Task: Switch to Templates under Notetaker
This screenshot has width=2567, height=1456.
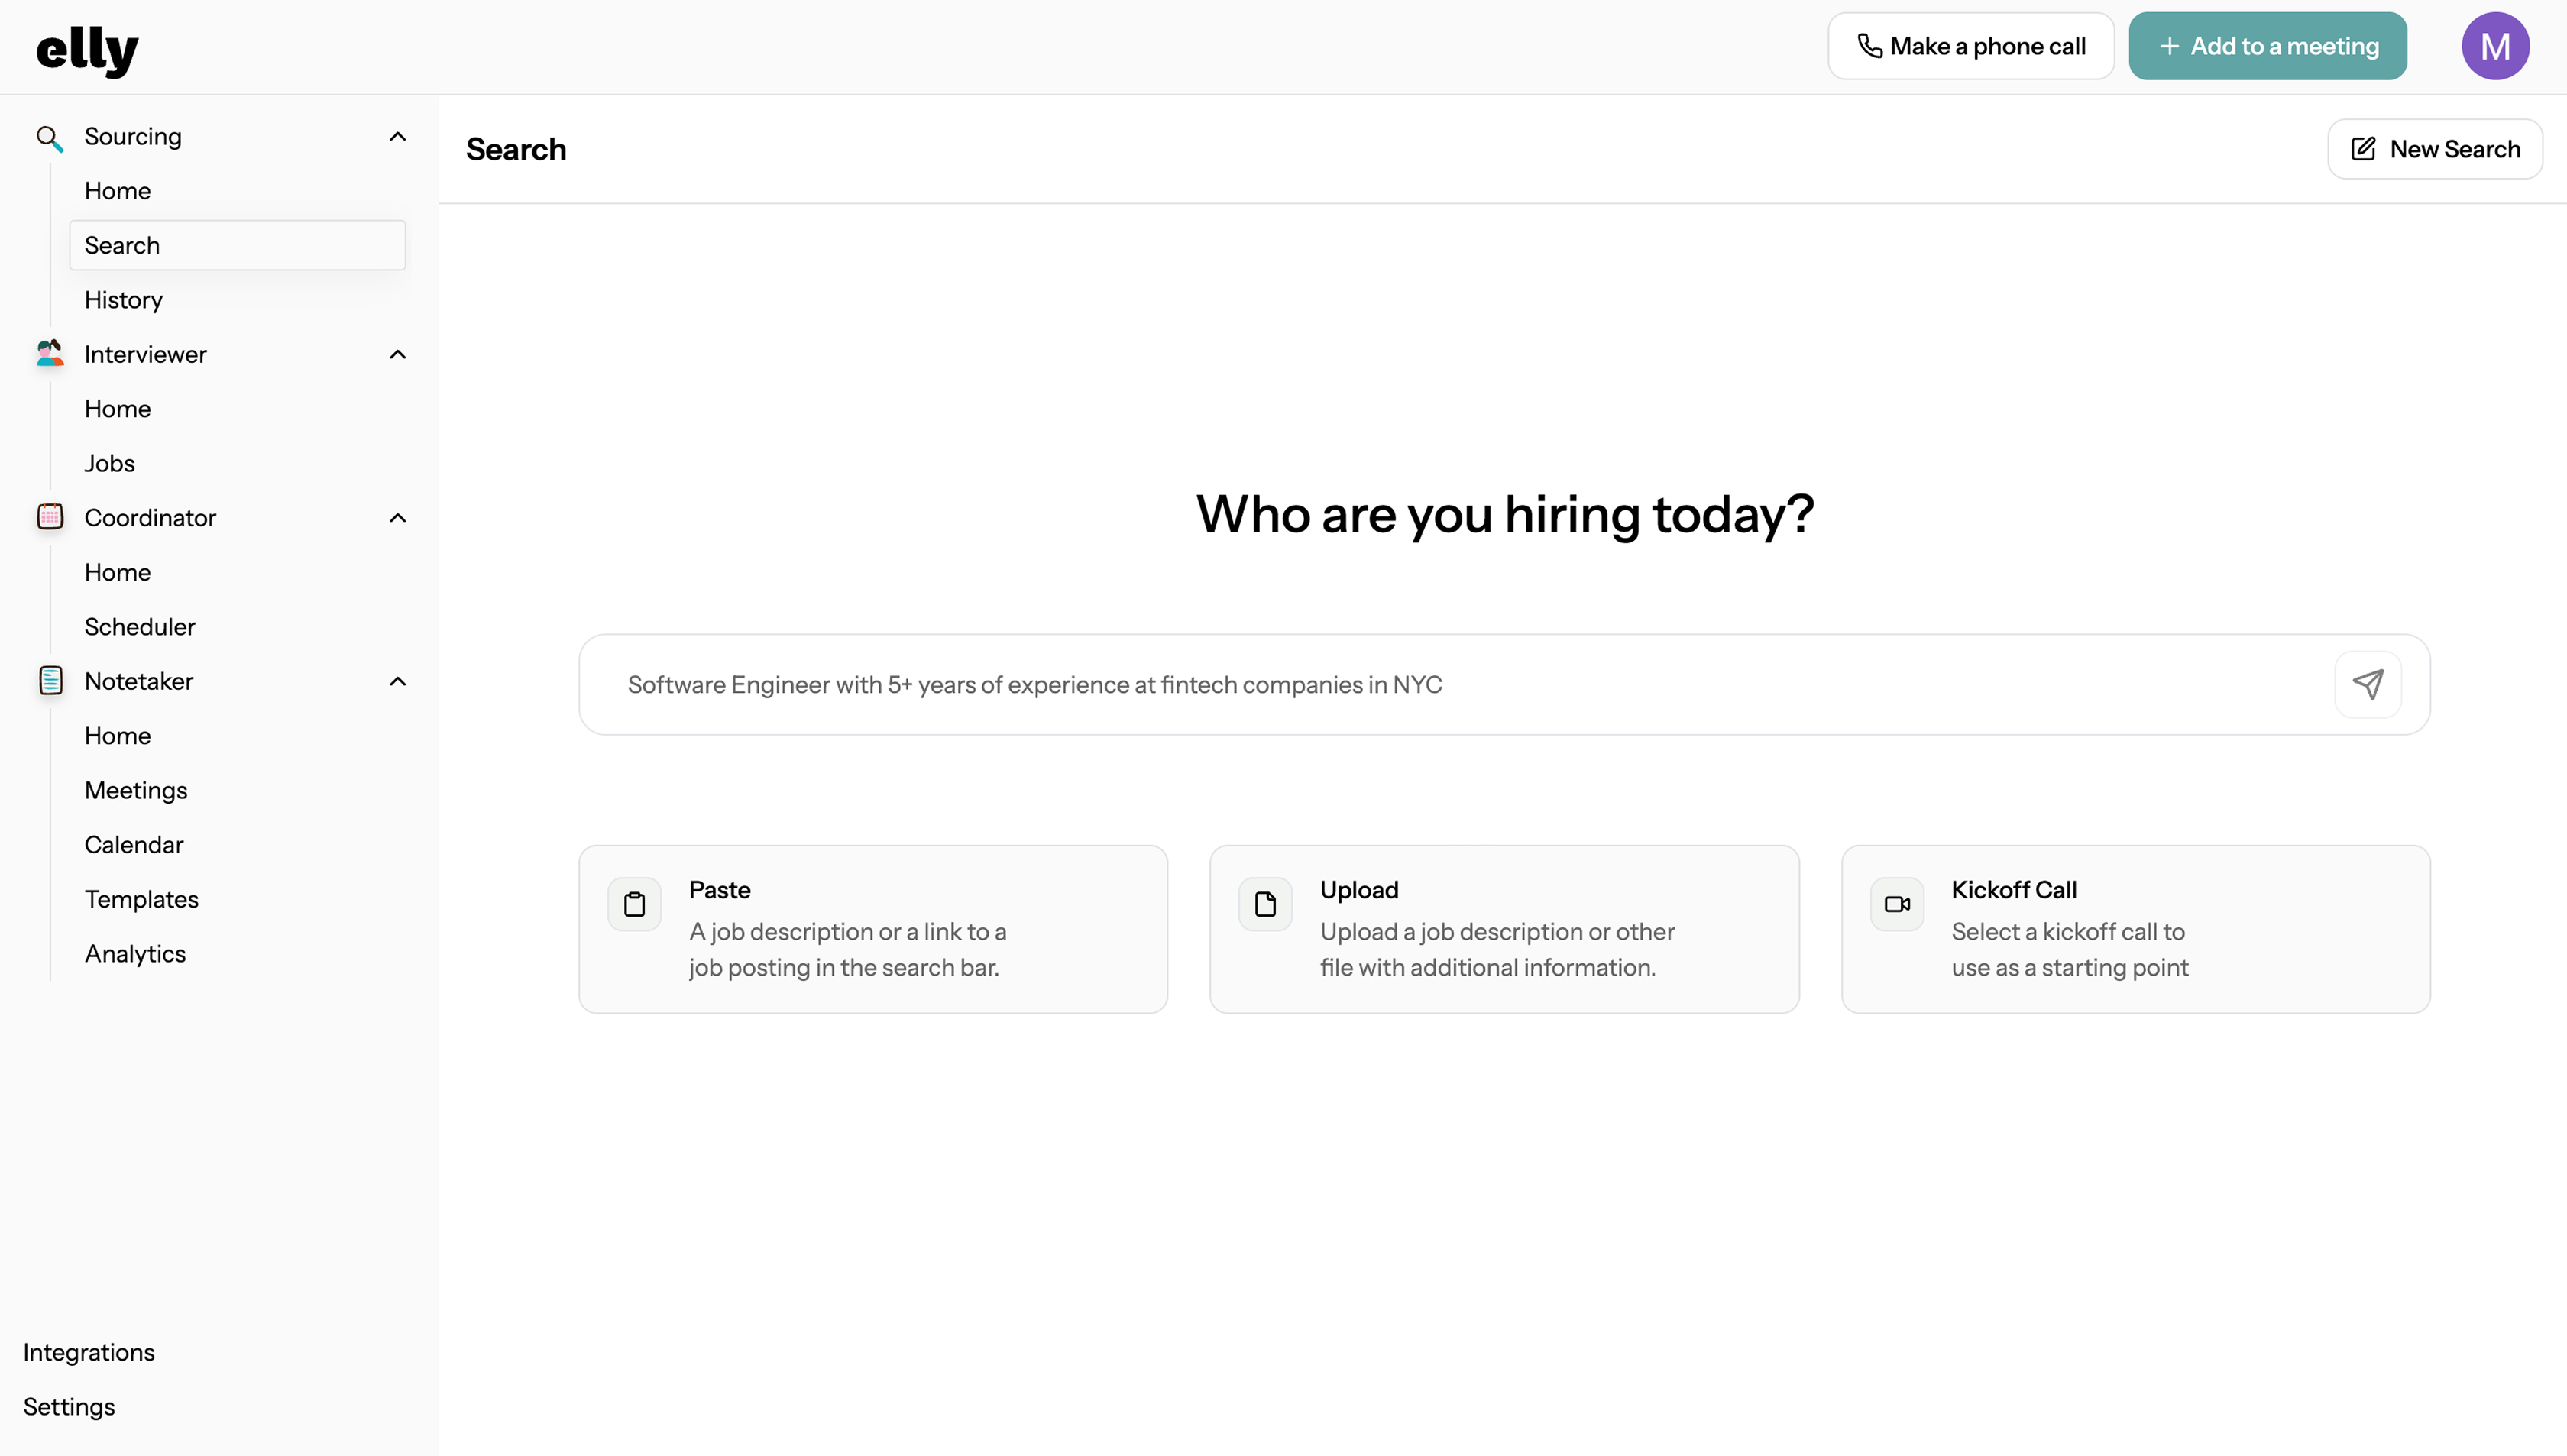Action: tap(141, 898)
